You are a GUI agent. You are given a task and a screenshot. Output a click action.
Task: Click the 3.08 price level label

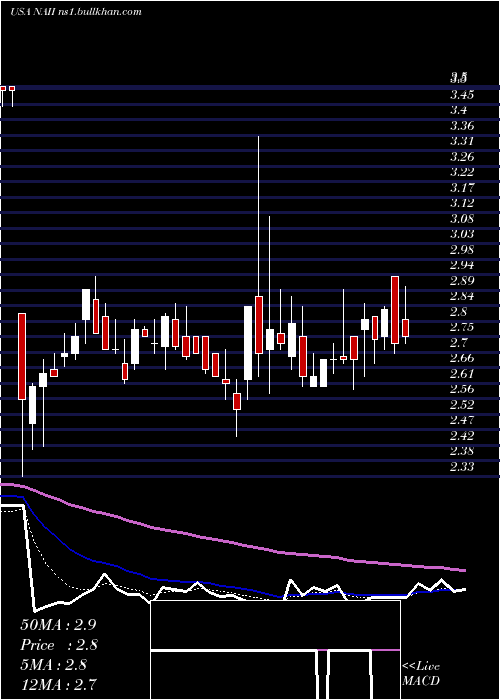click(x=462, y=219)
